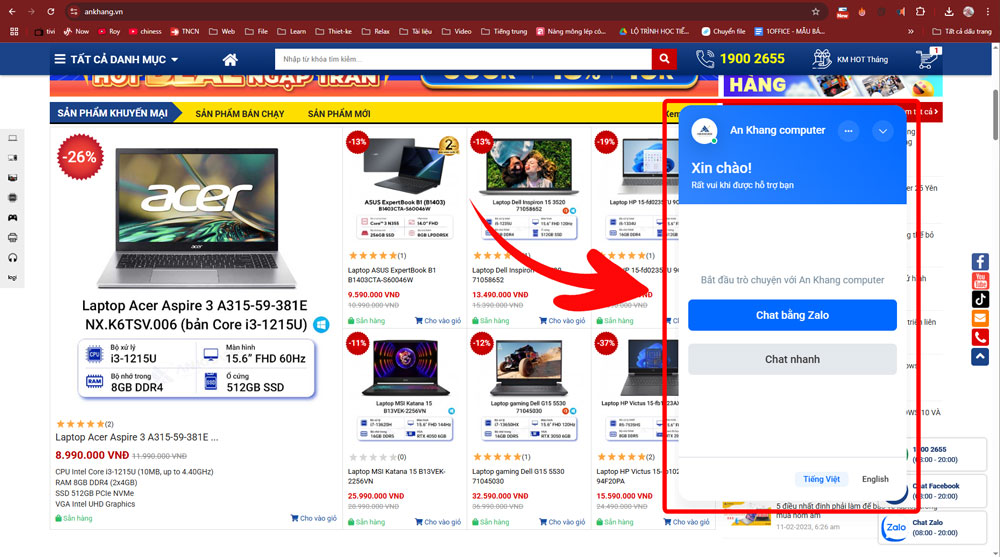Add MSI Katana 15 to cart

[x=438, y=522]
